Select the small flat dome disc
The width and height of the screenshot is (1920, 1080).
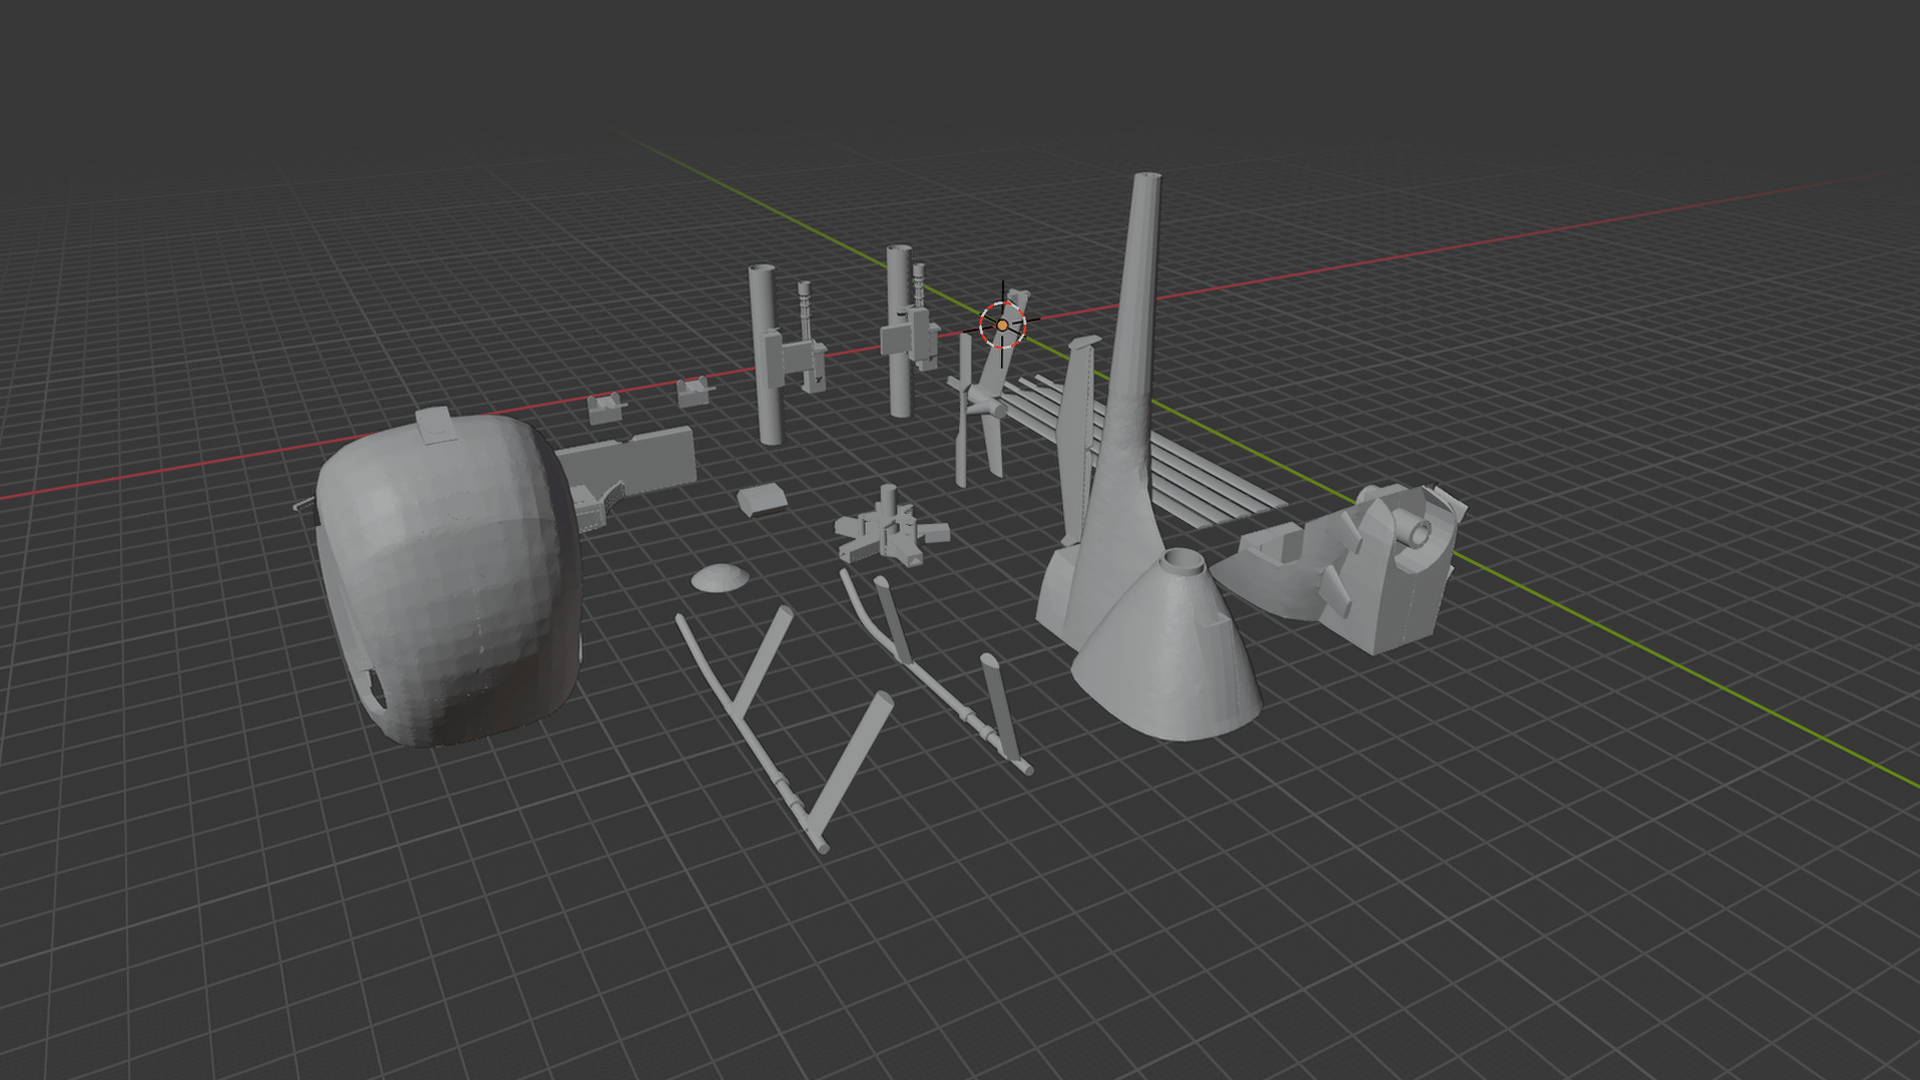[718, 577]
